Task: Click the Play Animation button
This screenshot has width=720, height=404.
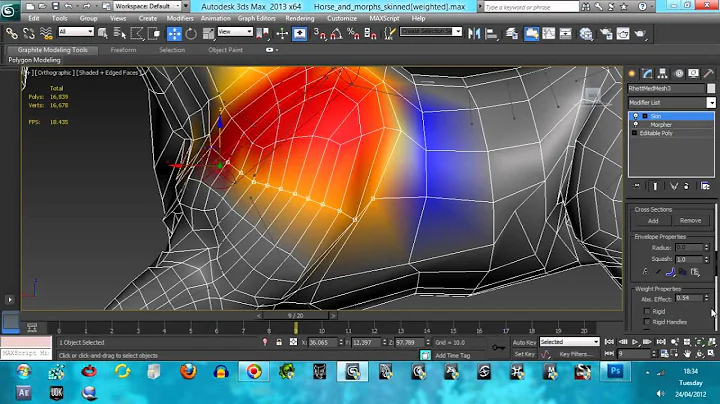Action: click(635, 342)
